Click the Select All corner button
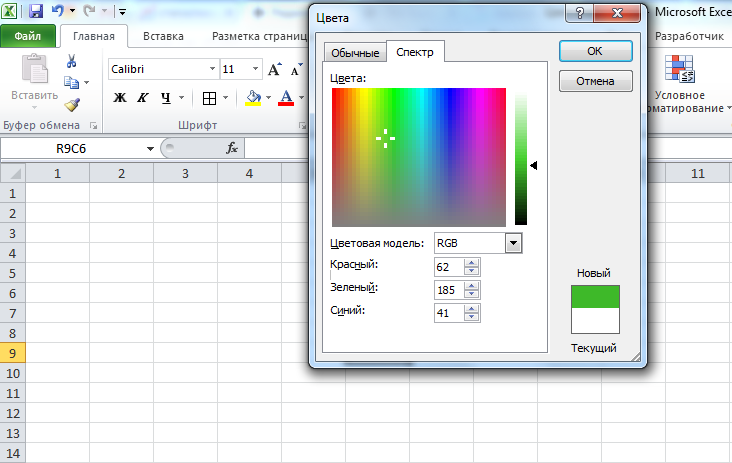 (13, 174)
